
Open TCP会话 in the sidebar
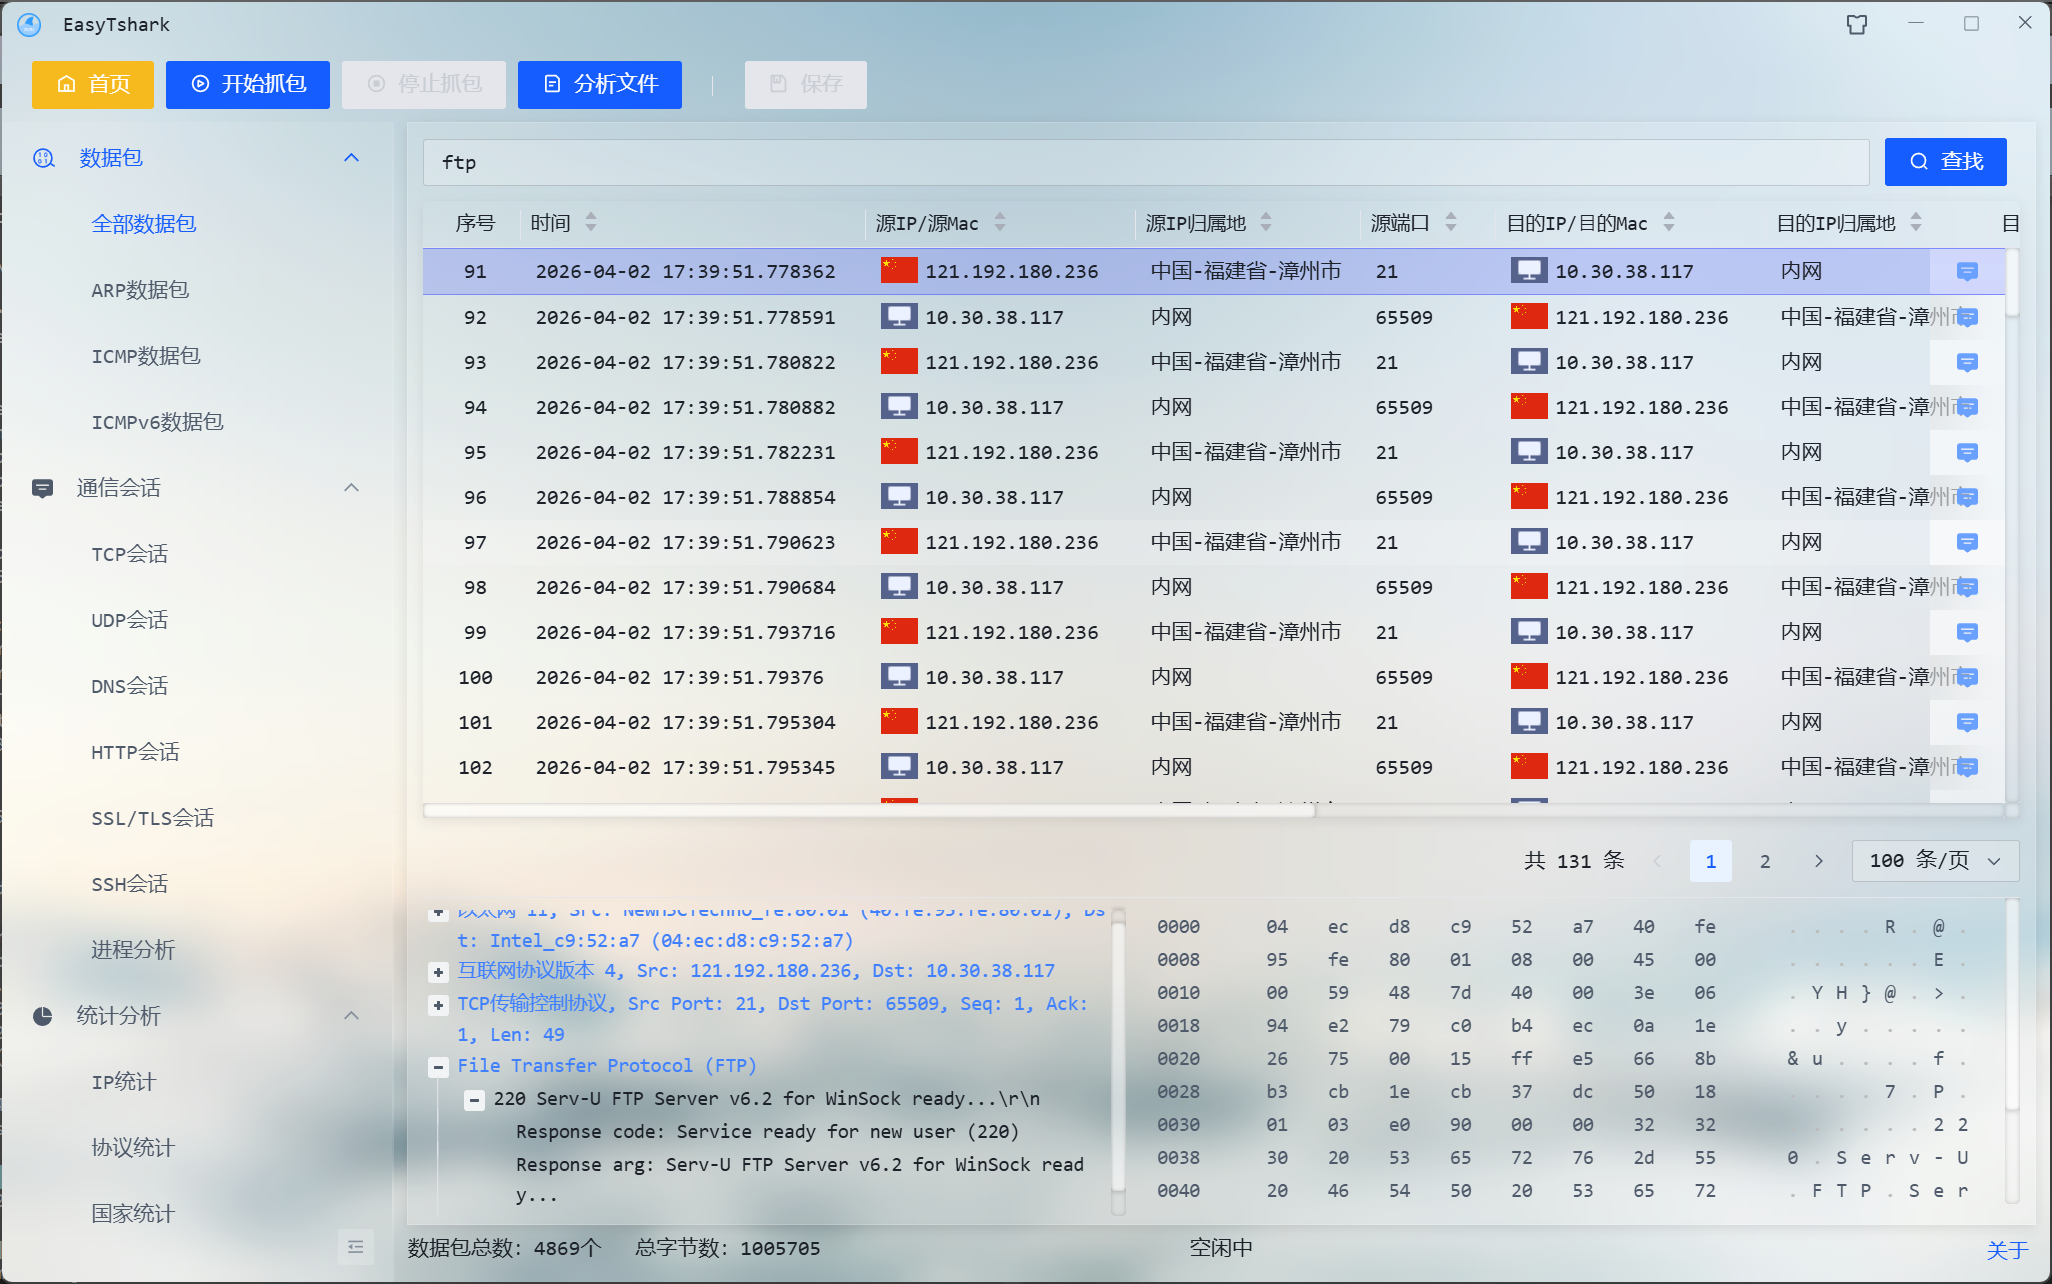coord(130,554)
